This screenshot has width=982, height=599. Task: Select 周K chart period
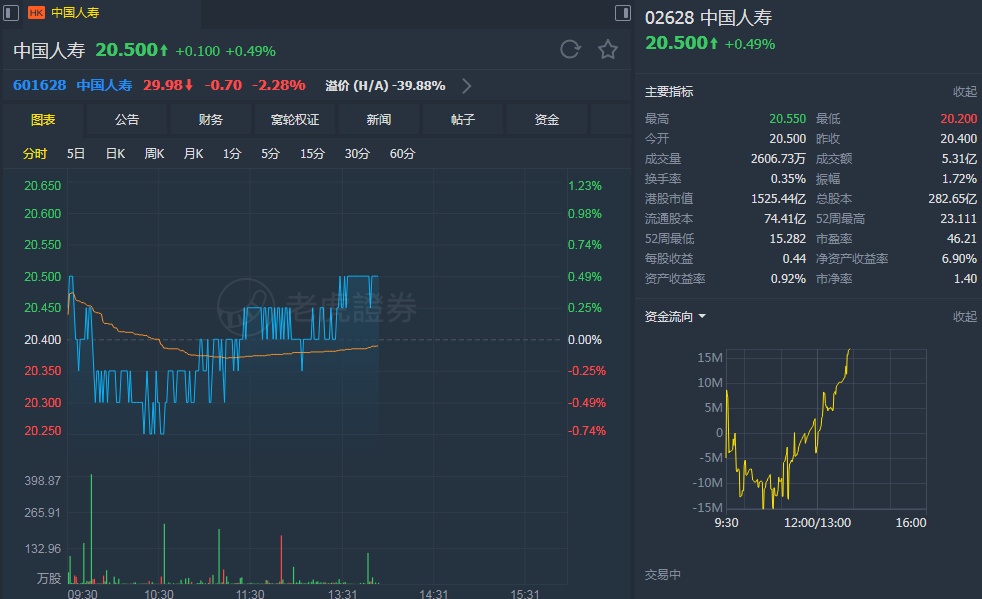tap(154, 154)
